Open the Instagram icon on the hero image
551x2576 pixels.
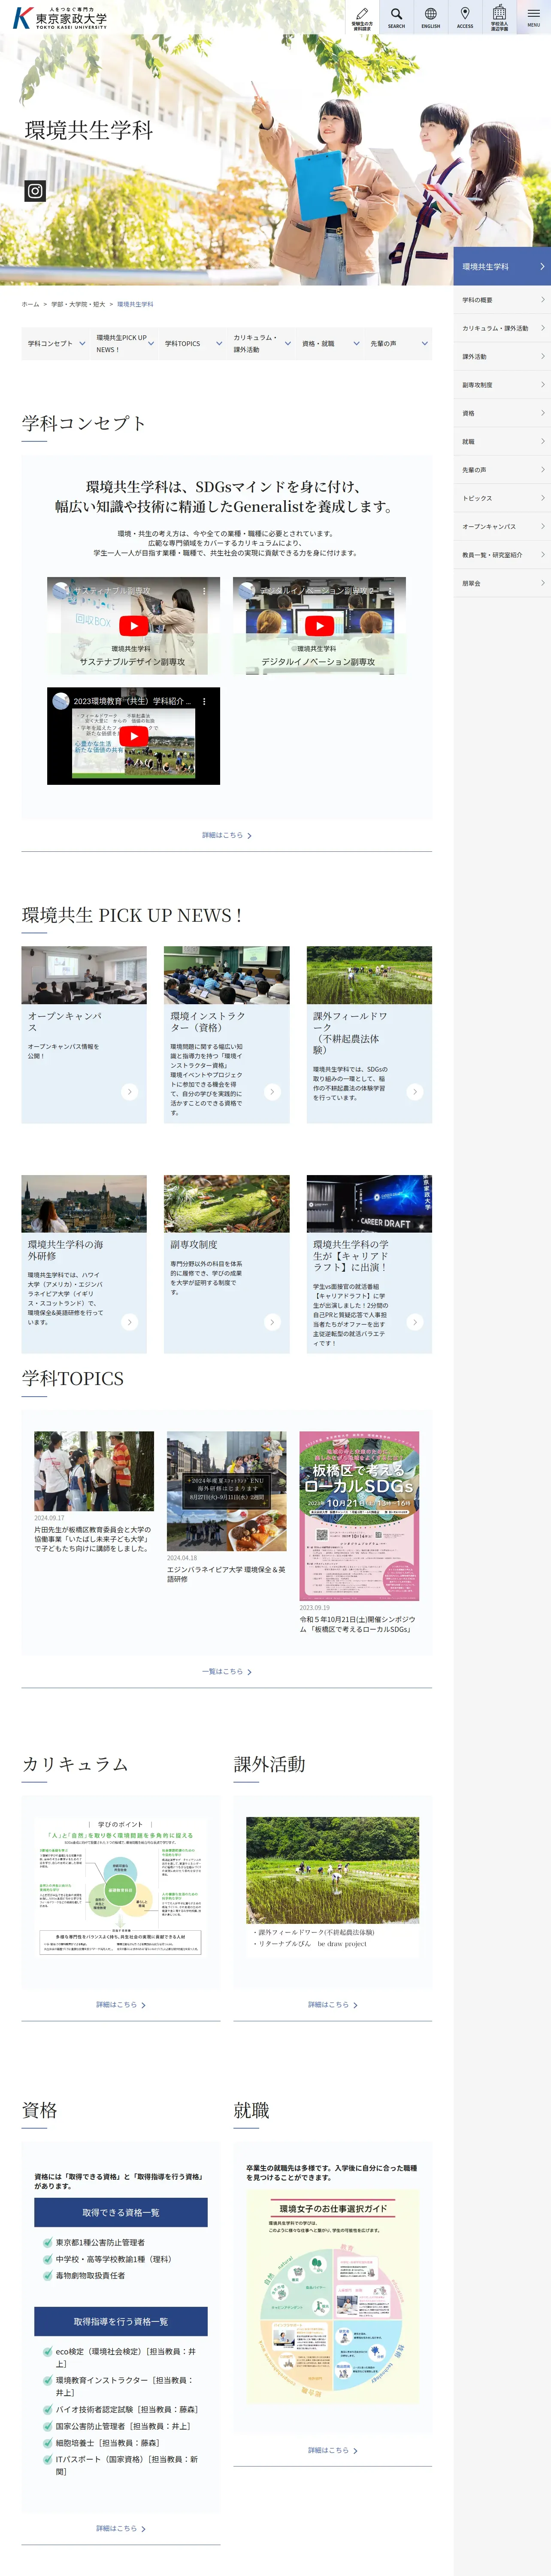(35, 191)
